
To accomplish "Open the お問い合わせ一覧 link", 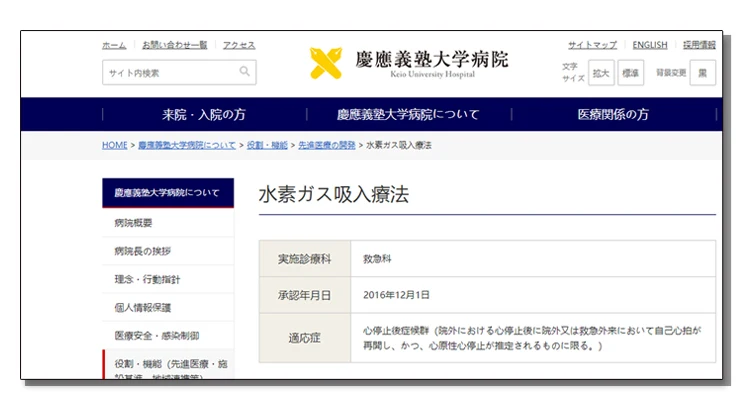I will click(x=175, y=45).
